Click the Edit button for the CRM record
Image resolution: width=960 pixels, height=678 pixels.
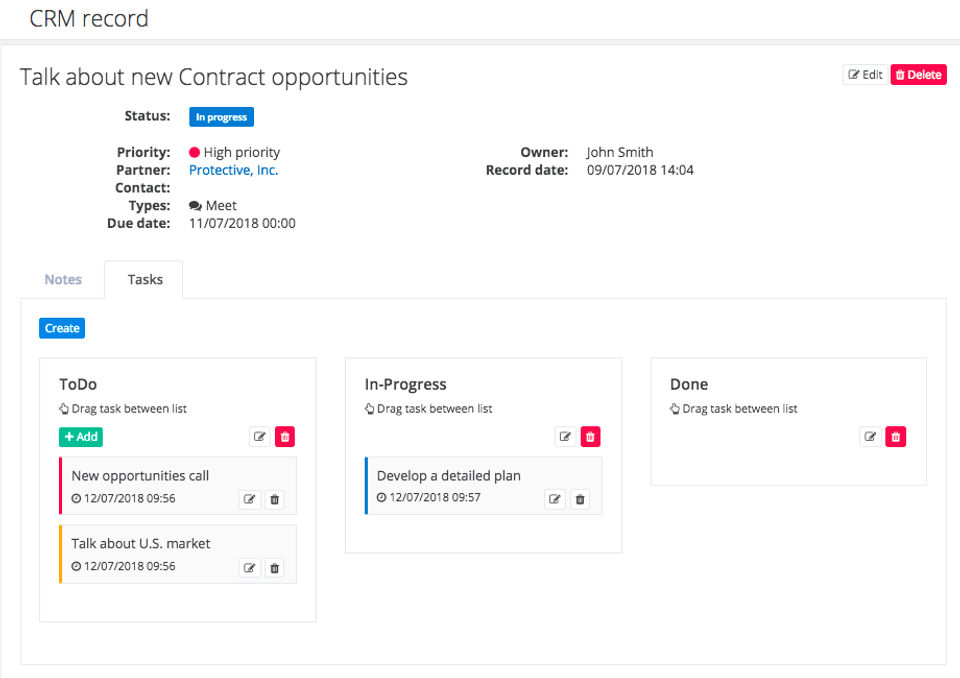coord(865,75)
